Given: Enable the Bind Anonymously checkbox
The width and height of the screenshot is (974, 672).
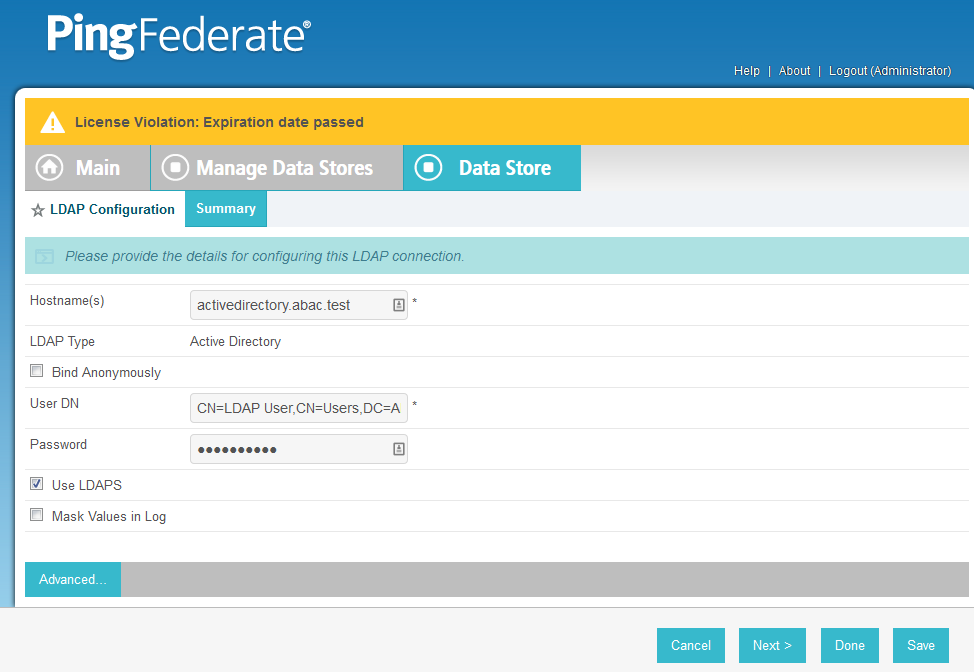Looking at the screenshot, I should click(x=37, y=371).
